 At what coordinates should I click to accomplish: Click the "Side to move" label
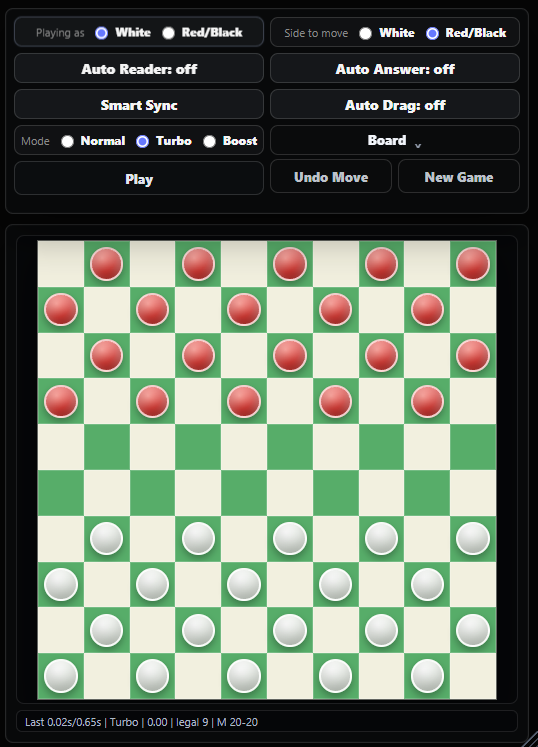[316, 33]
